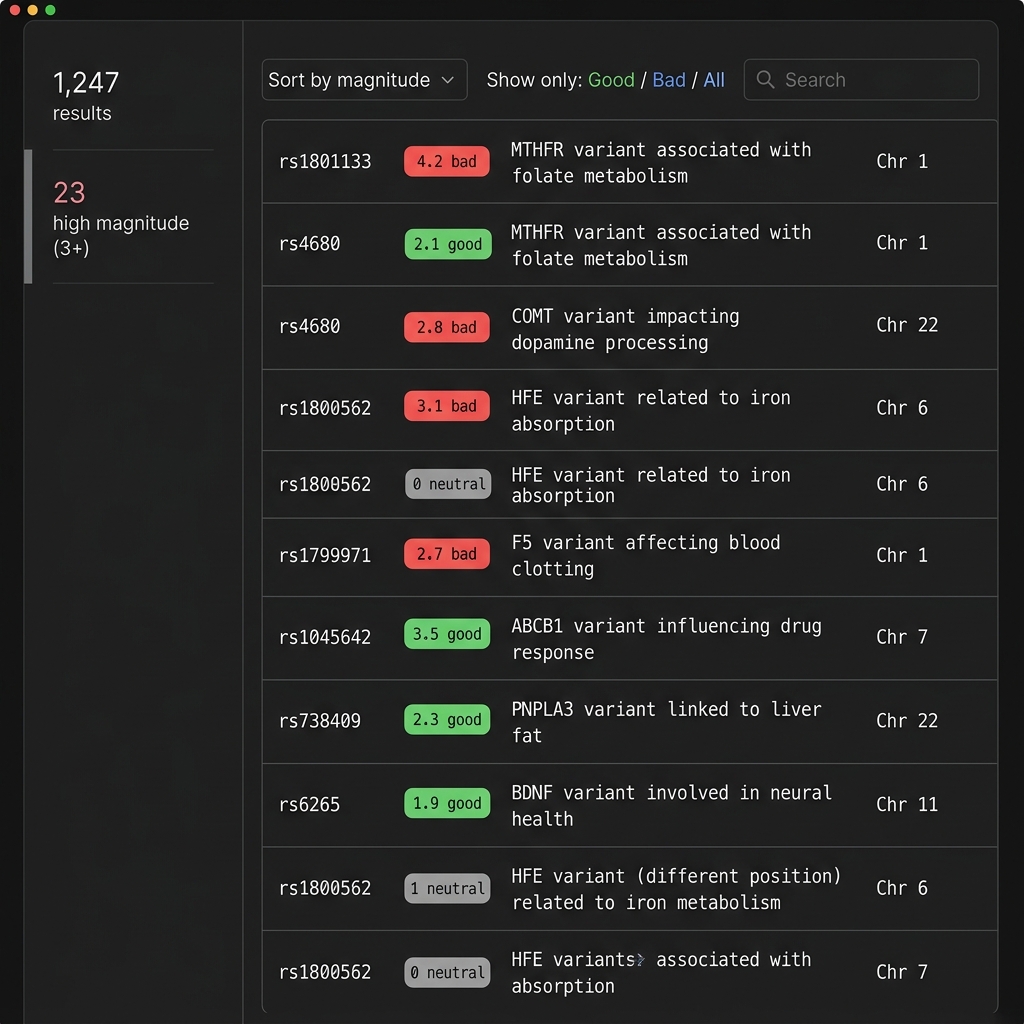
Task: Click the 4.2 bad badge
Action: (447, 161)
